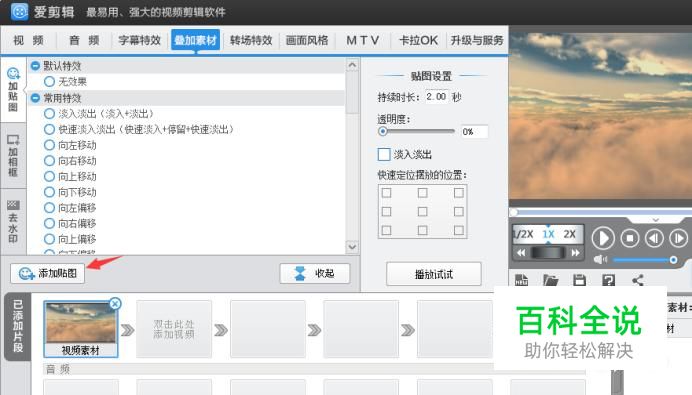Tick top-center position checkbox
This screenshot has height=395, width=692.
422,193
